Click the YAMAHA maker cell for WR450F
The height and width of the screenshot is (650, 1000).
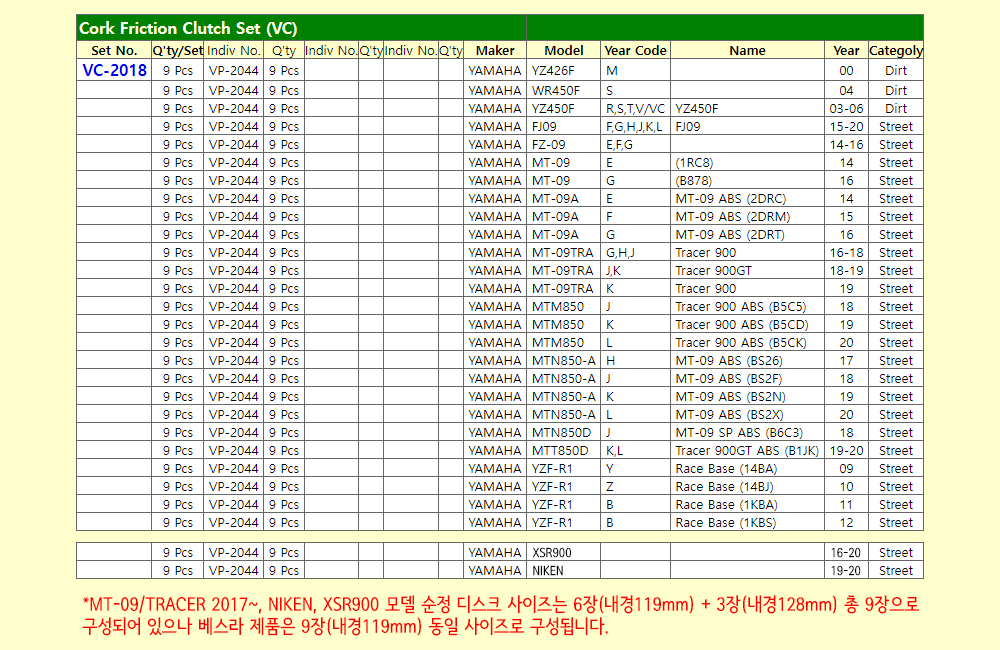point(495,91)
